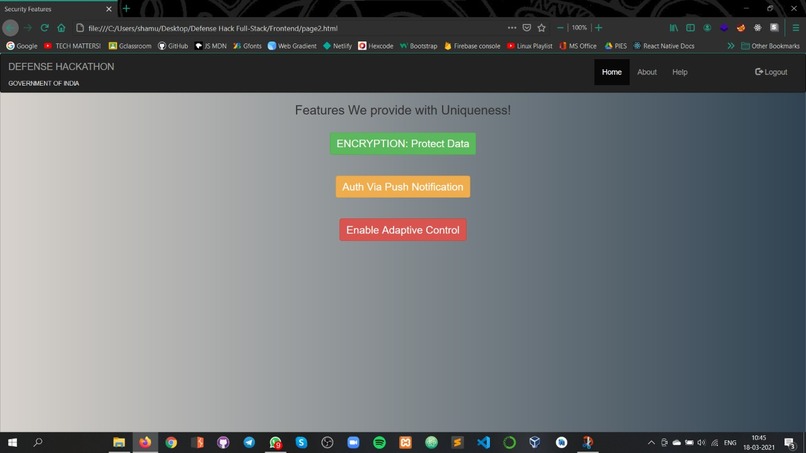This screenshot has height=453, width=806.
Task: Show hidden system tray icons
Action: pos(651,442)
